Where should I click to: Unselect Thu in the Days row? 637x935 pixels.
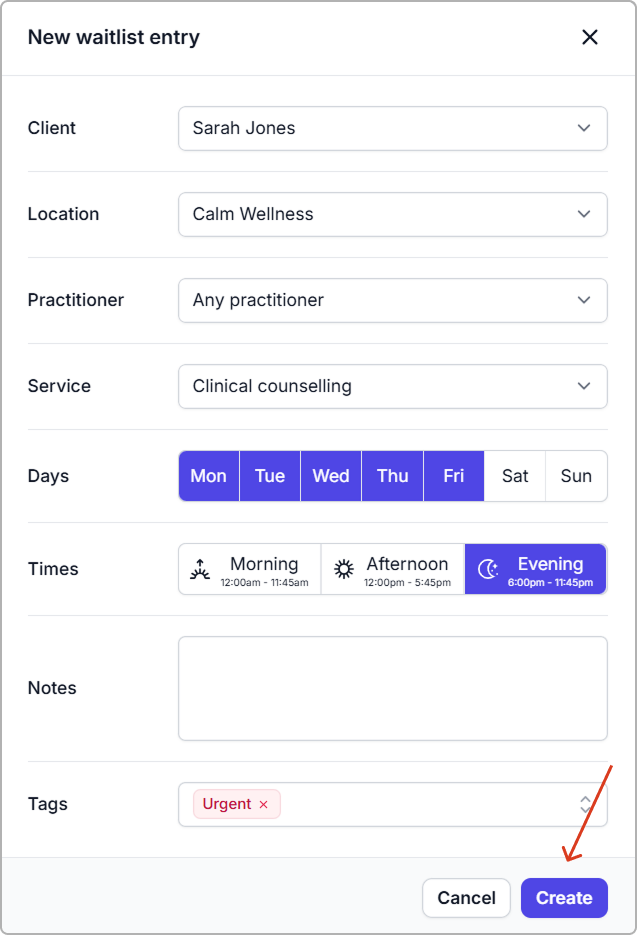(x=393, y=476)
